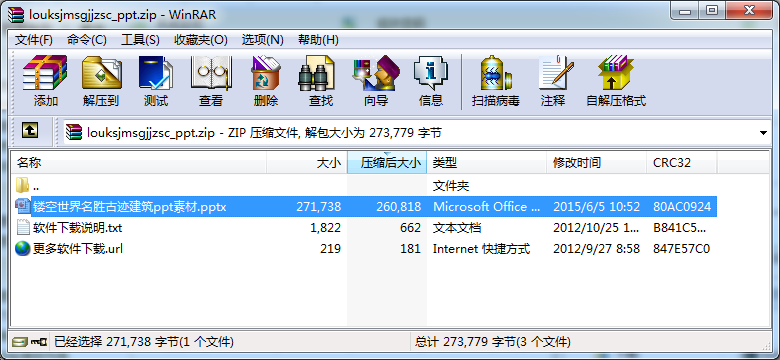Open the 帮助(H) menu
Screen dimensions: 780x360
pyautogui.click(x=318, y=40)
